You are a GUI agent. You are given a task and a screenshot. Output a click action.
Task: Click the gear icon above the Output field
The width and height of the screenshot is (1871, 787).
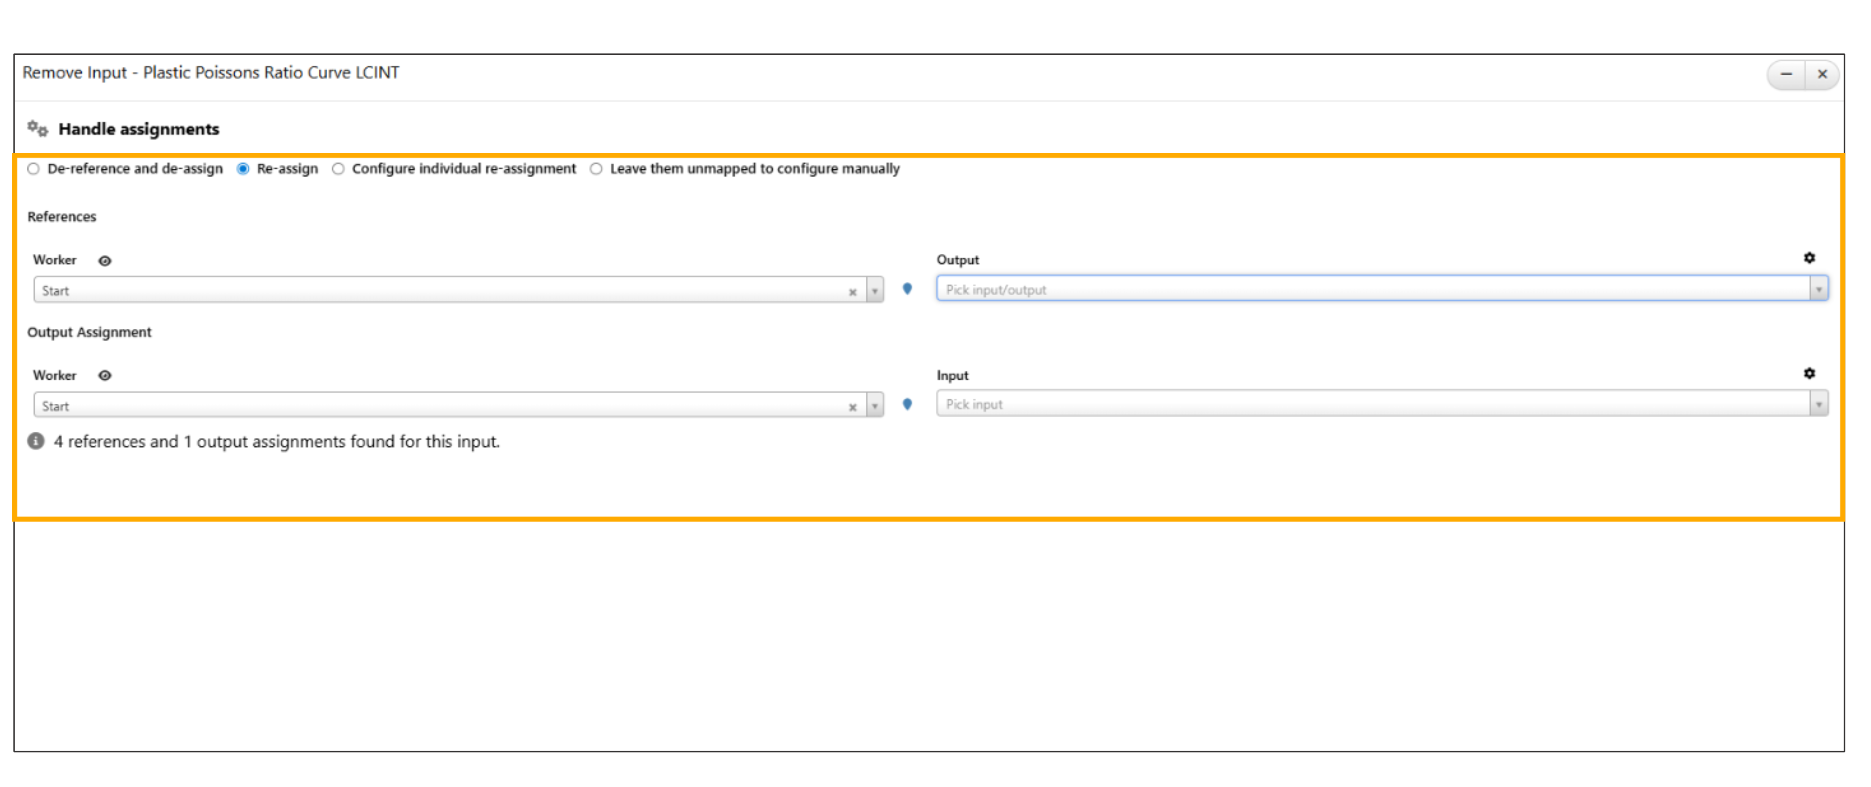(1809, 258)
